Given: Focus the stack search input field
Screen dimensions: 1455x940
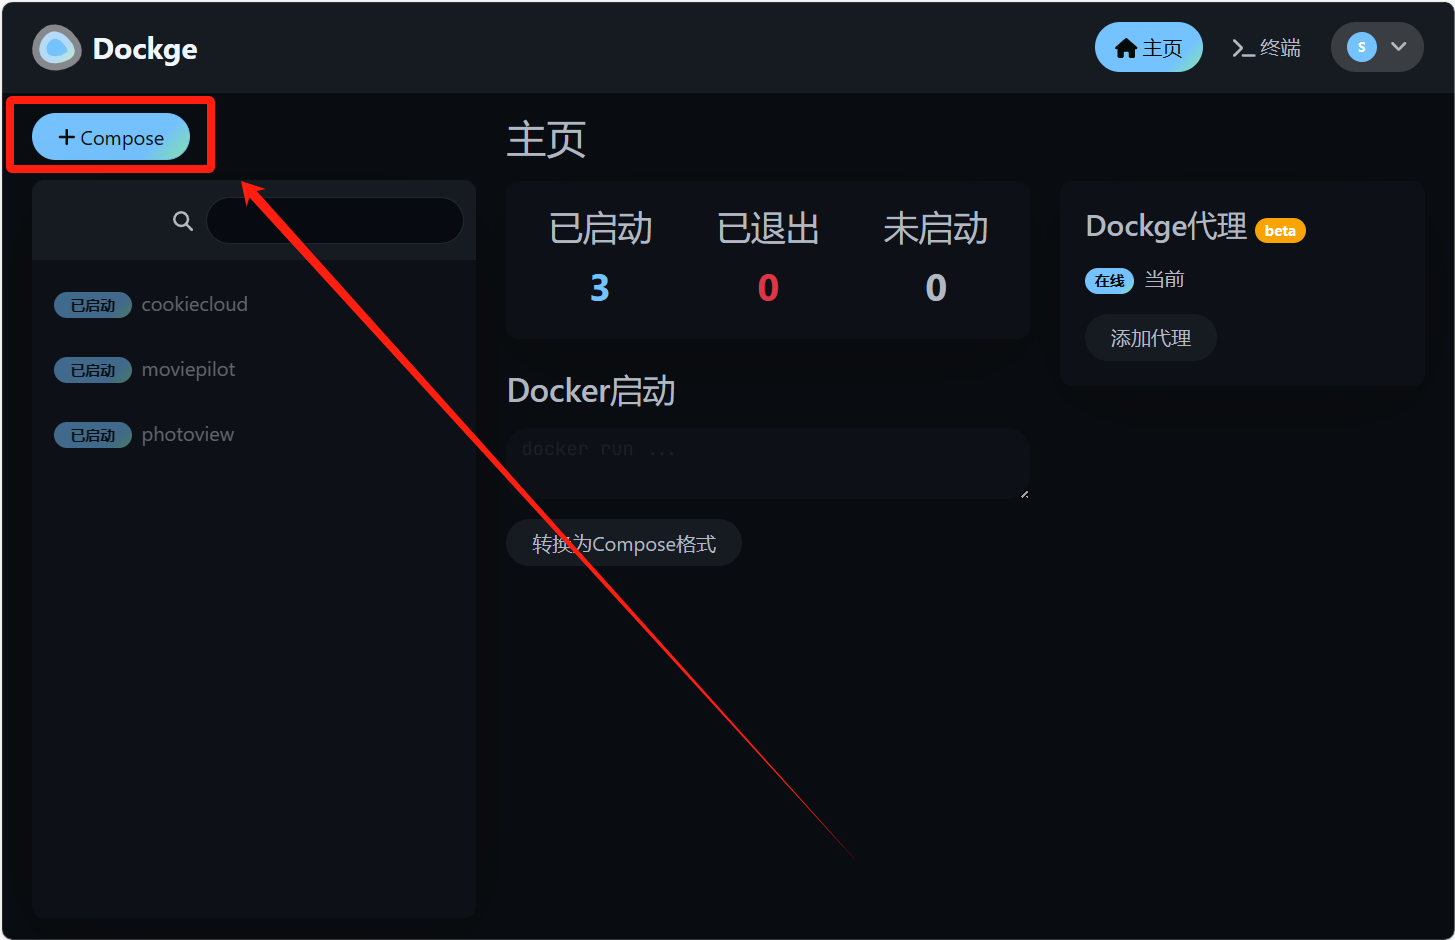Looking at the screenshot, I should point(335,221).
